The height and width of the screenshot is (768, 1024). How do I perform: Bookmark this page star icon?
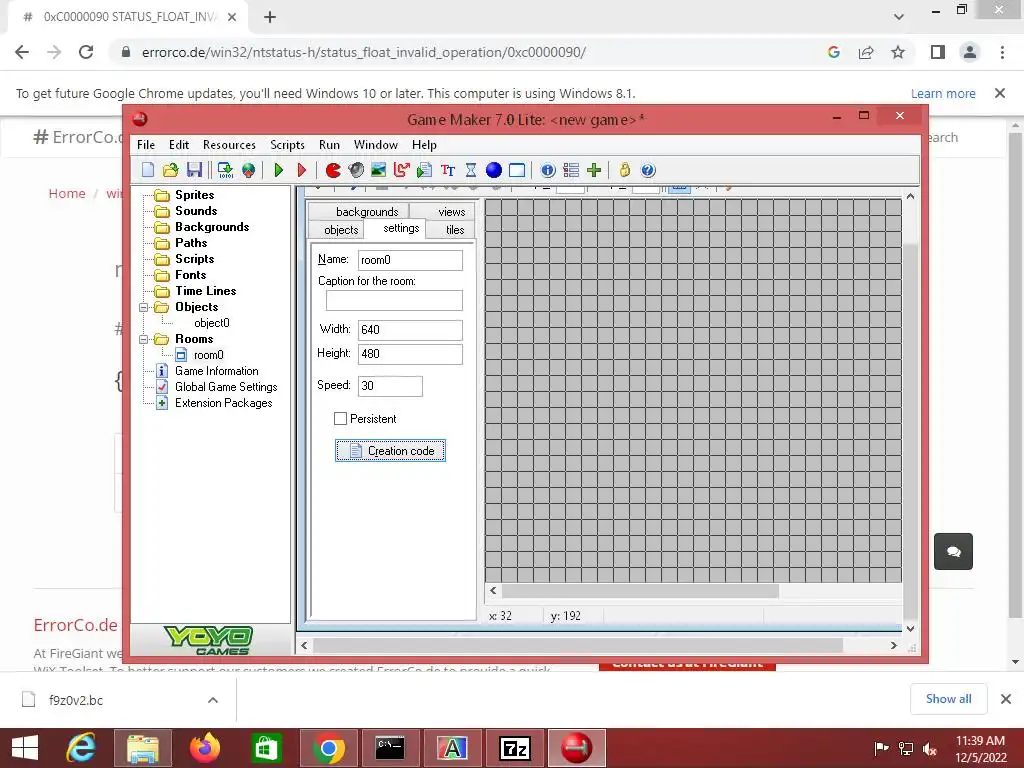(x=898, y=52)
